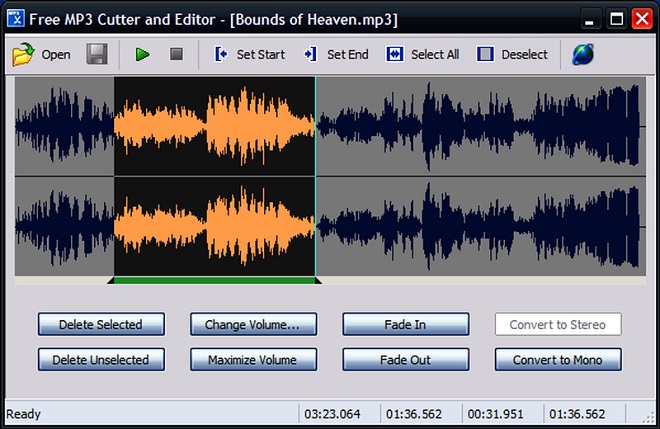The image size is (660, 429).
Task: Open the website via the globe icon
Action: 583,54
